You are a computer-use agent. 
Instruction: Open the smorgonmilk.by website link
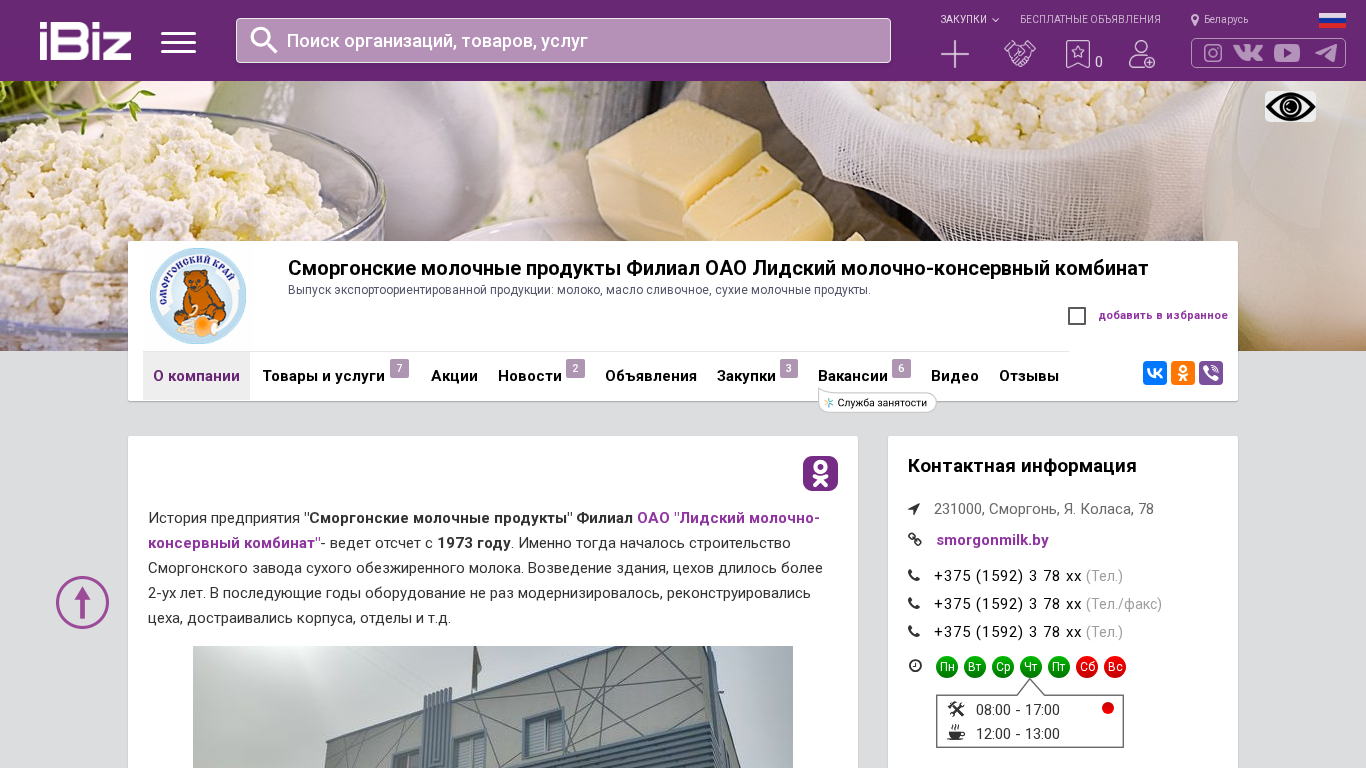pyautogui.click(x=992, y=540)
